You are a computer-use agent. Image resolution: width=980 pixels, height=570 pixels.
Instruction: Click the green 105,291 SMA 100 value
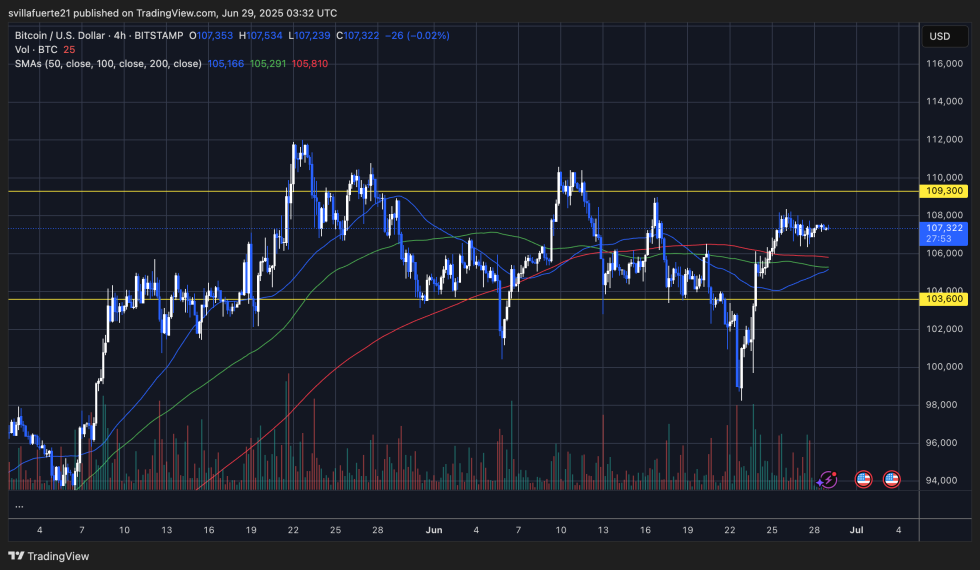point(267,63)
